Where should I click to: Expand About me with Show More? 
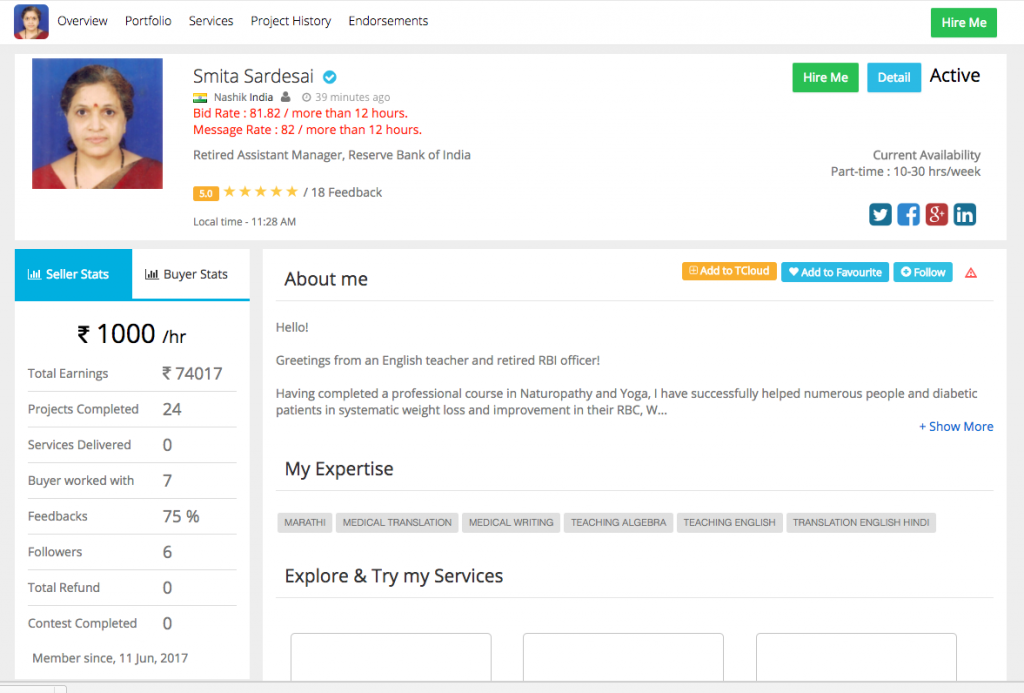click(956, 426)
